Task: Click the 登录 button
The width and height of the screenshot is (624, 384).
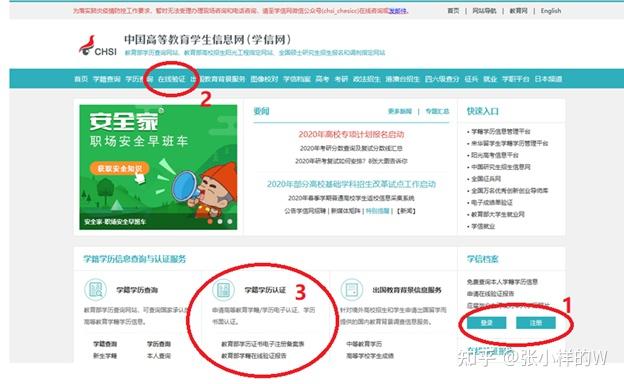Action: click(x=486, y=323)
